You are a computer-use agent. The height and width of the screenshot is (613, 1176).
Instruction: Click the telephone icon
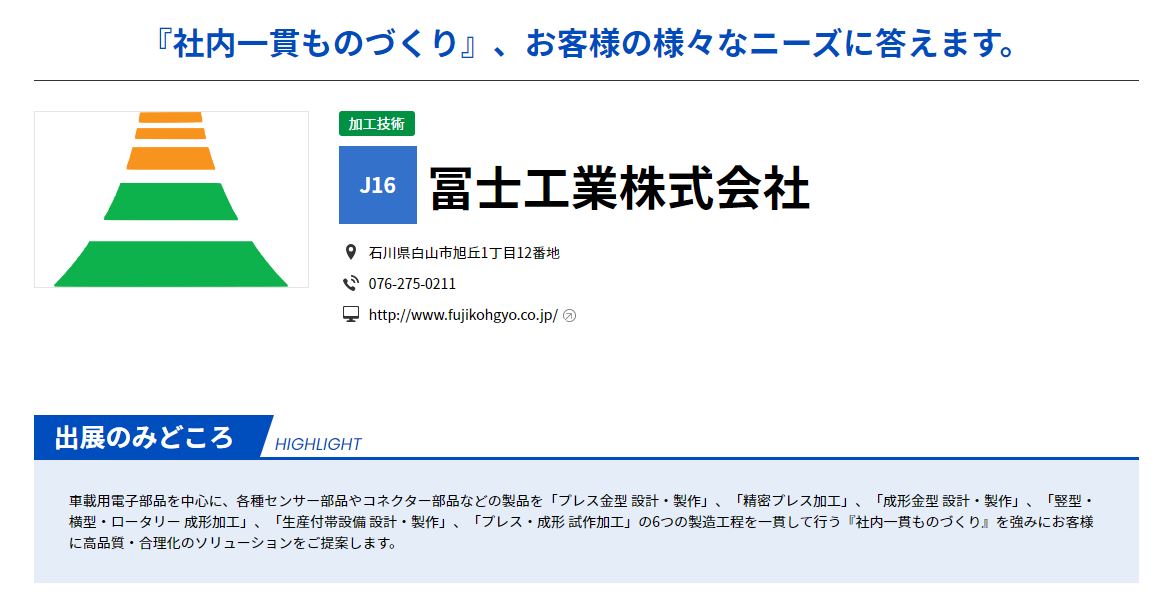pos(350,284)
